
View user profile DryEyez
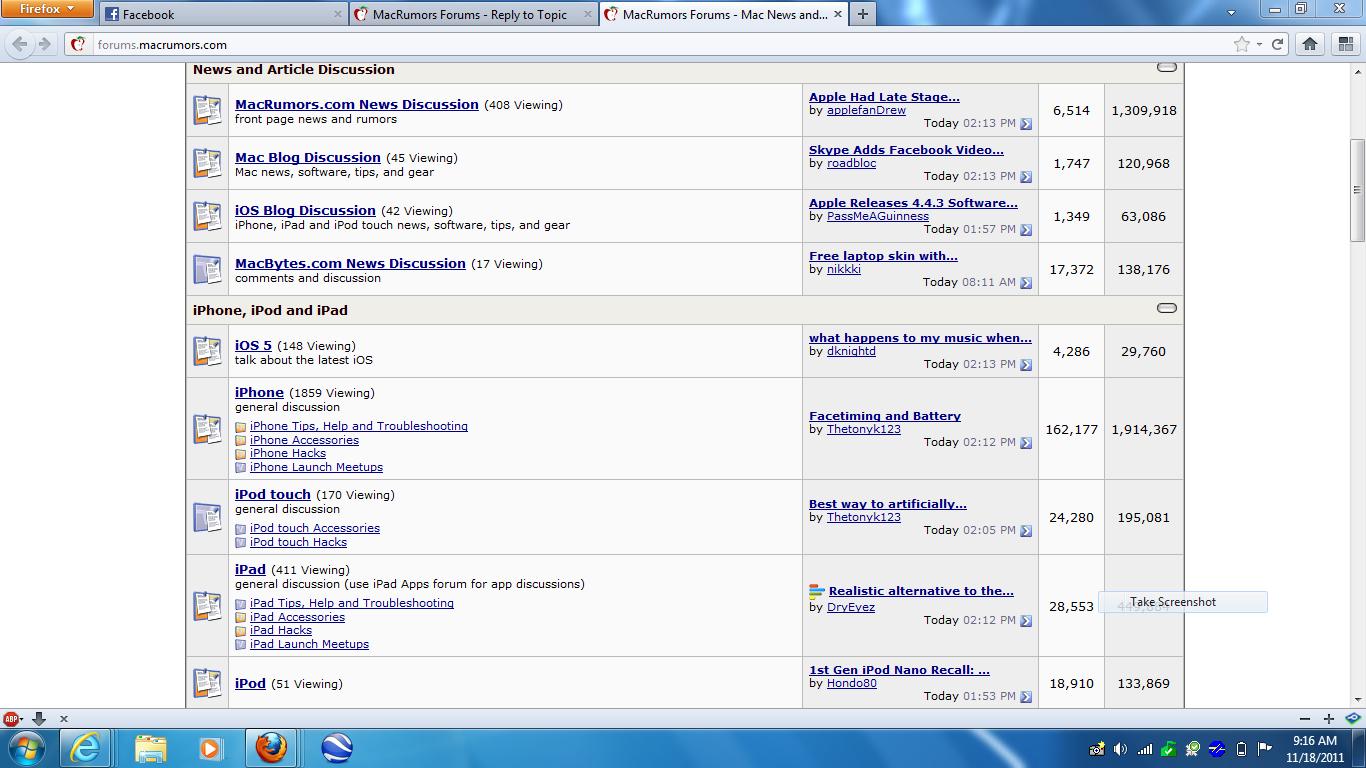pos(851,607)
